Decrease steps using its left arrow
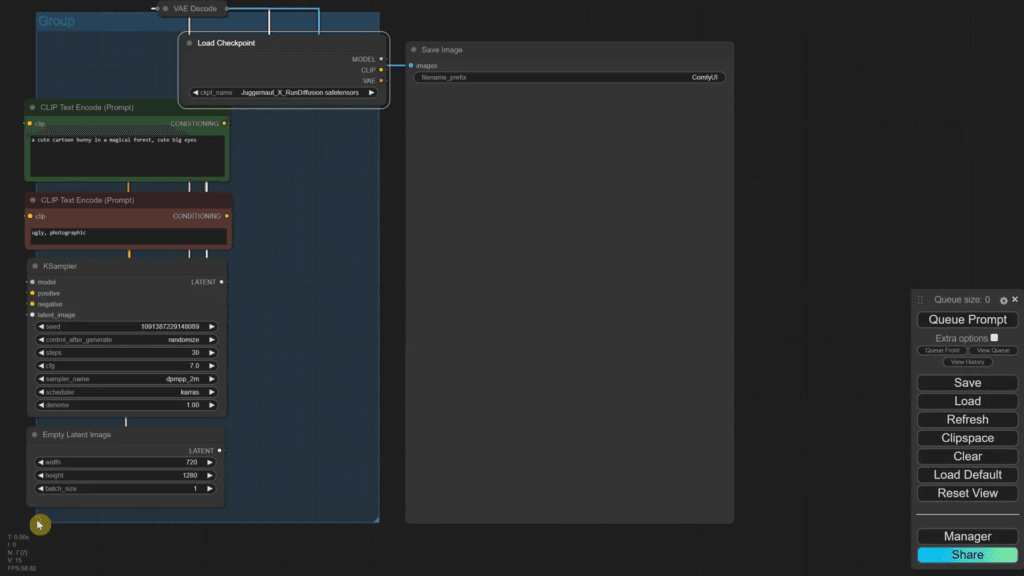Viewport: 1024px width, 576px height. 41,353
